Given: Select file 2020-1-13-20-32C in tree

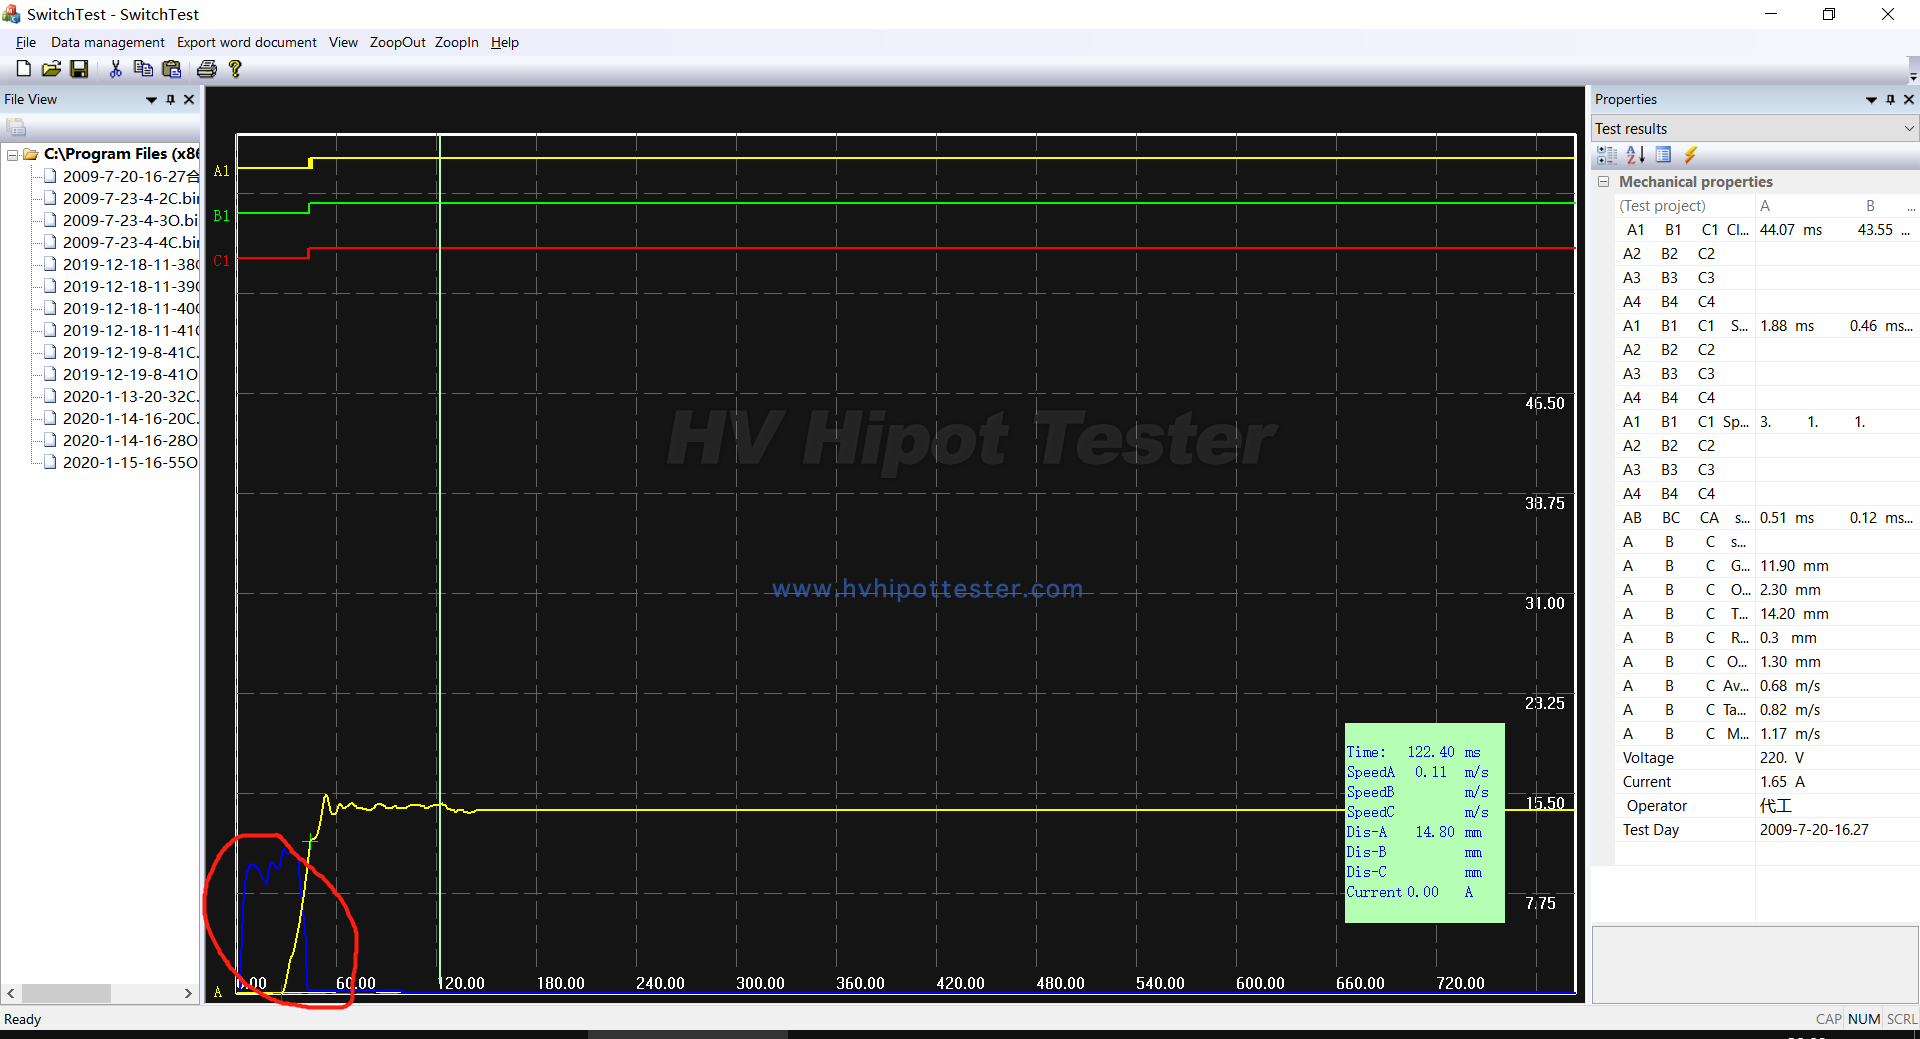Looking at the screenshot, I should [130, 396].
